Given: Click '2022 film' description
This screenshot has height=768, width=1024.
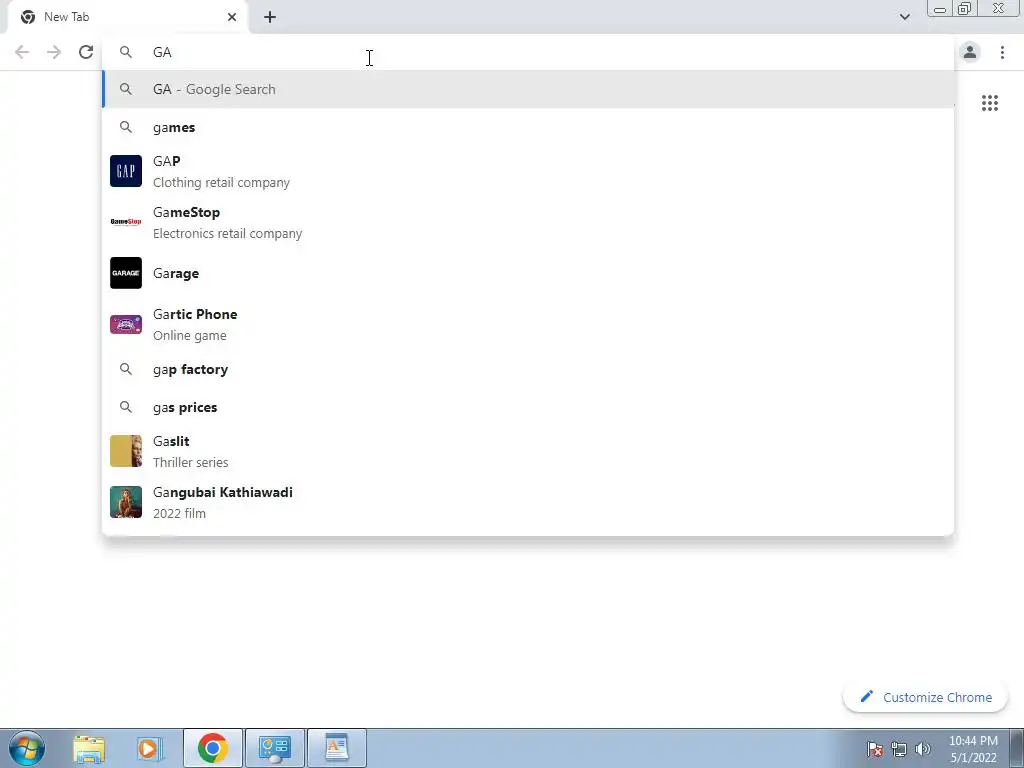Looking at the screenshot, I should [x=179, y=513].
